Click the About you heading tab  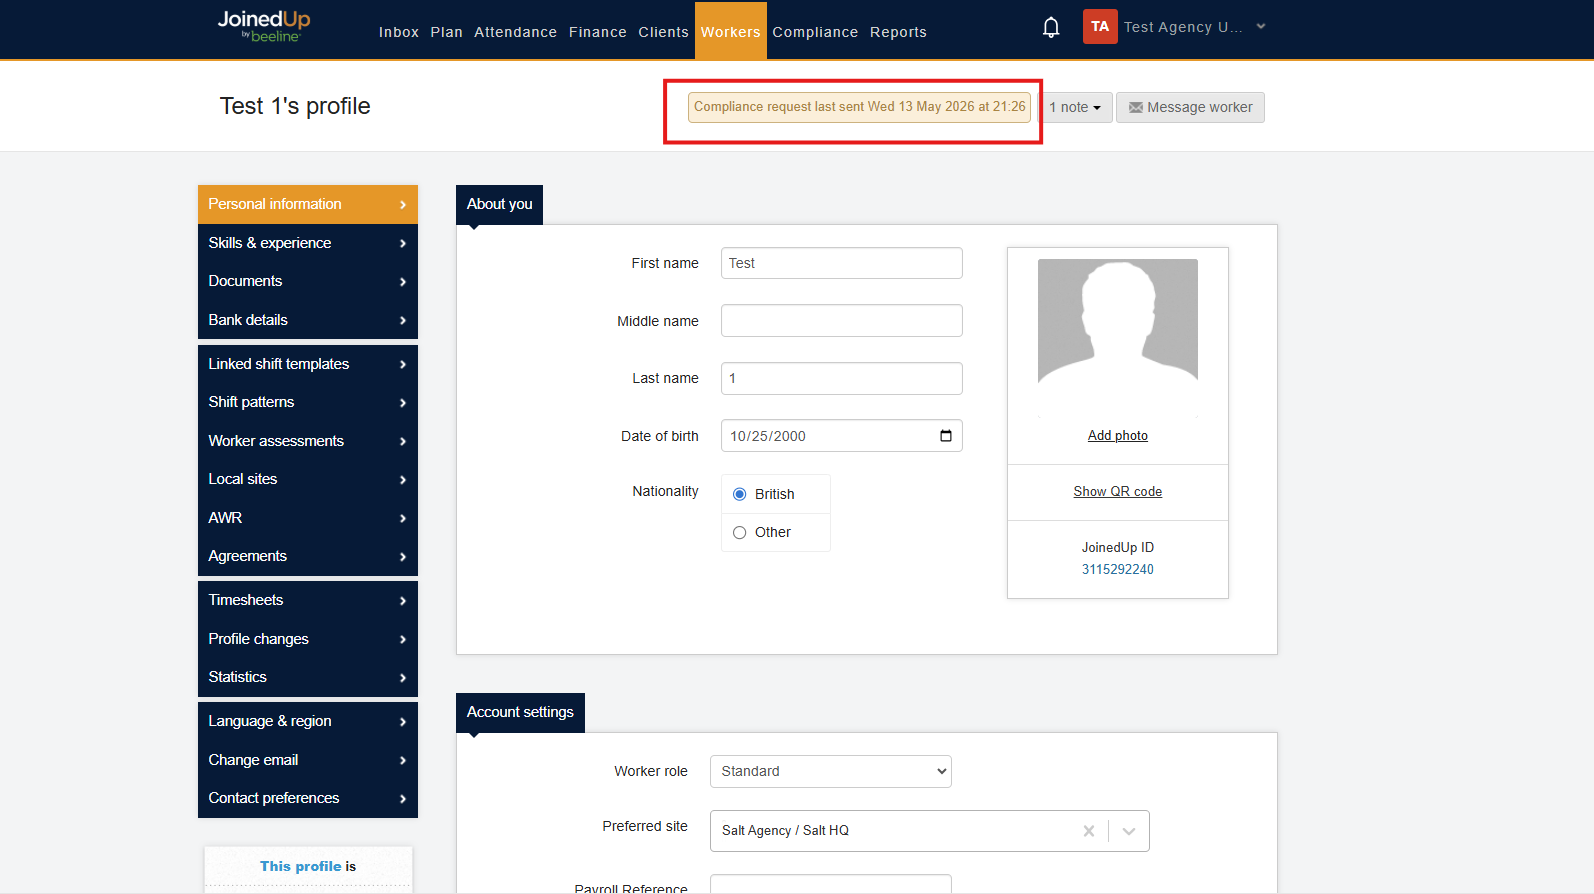(500, 204)
